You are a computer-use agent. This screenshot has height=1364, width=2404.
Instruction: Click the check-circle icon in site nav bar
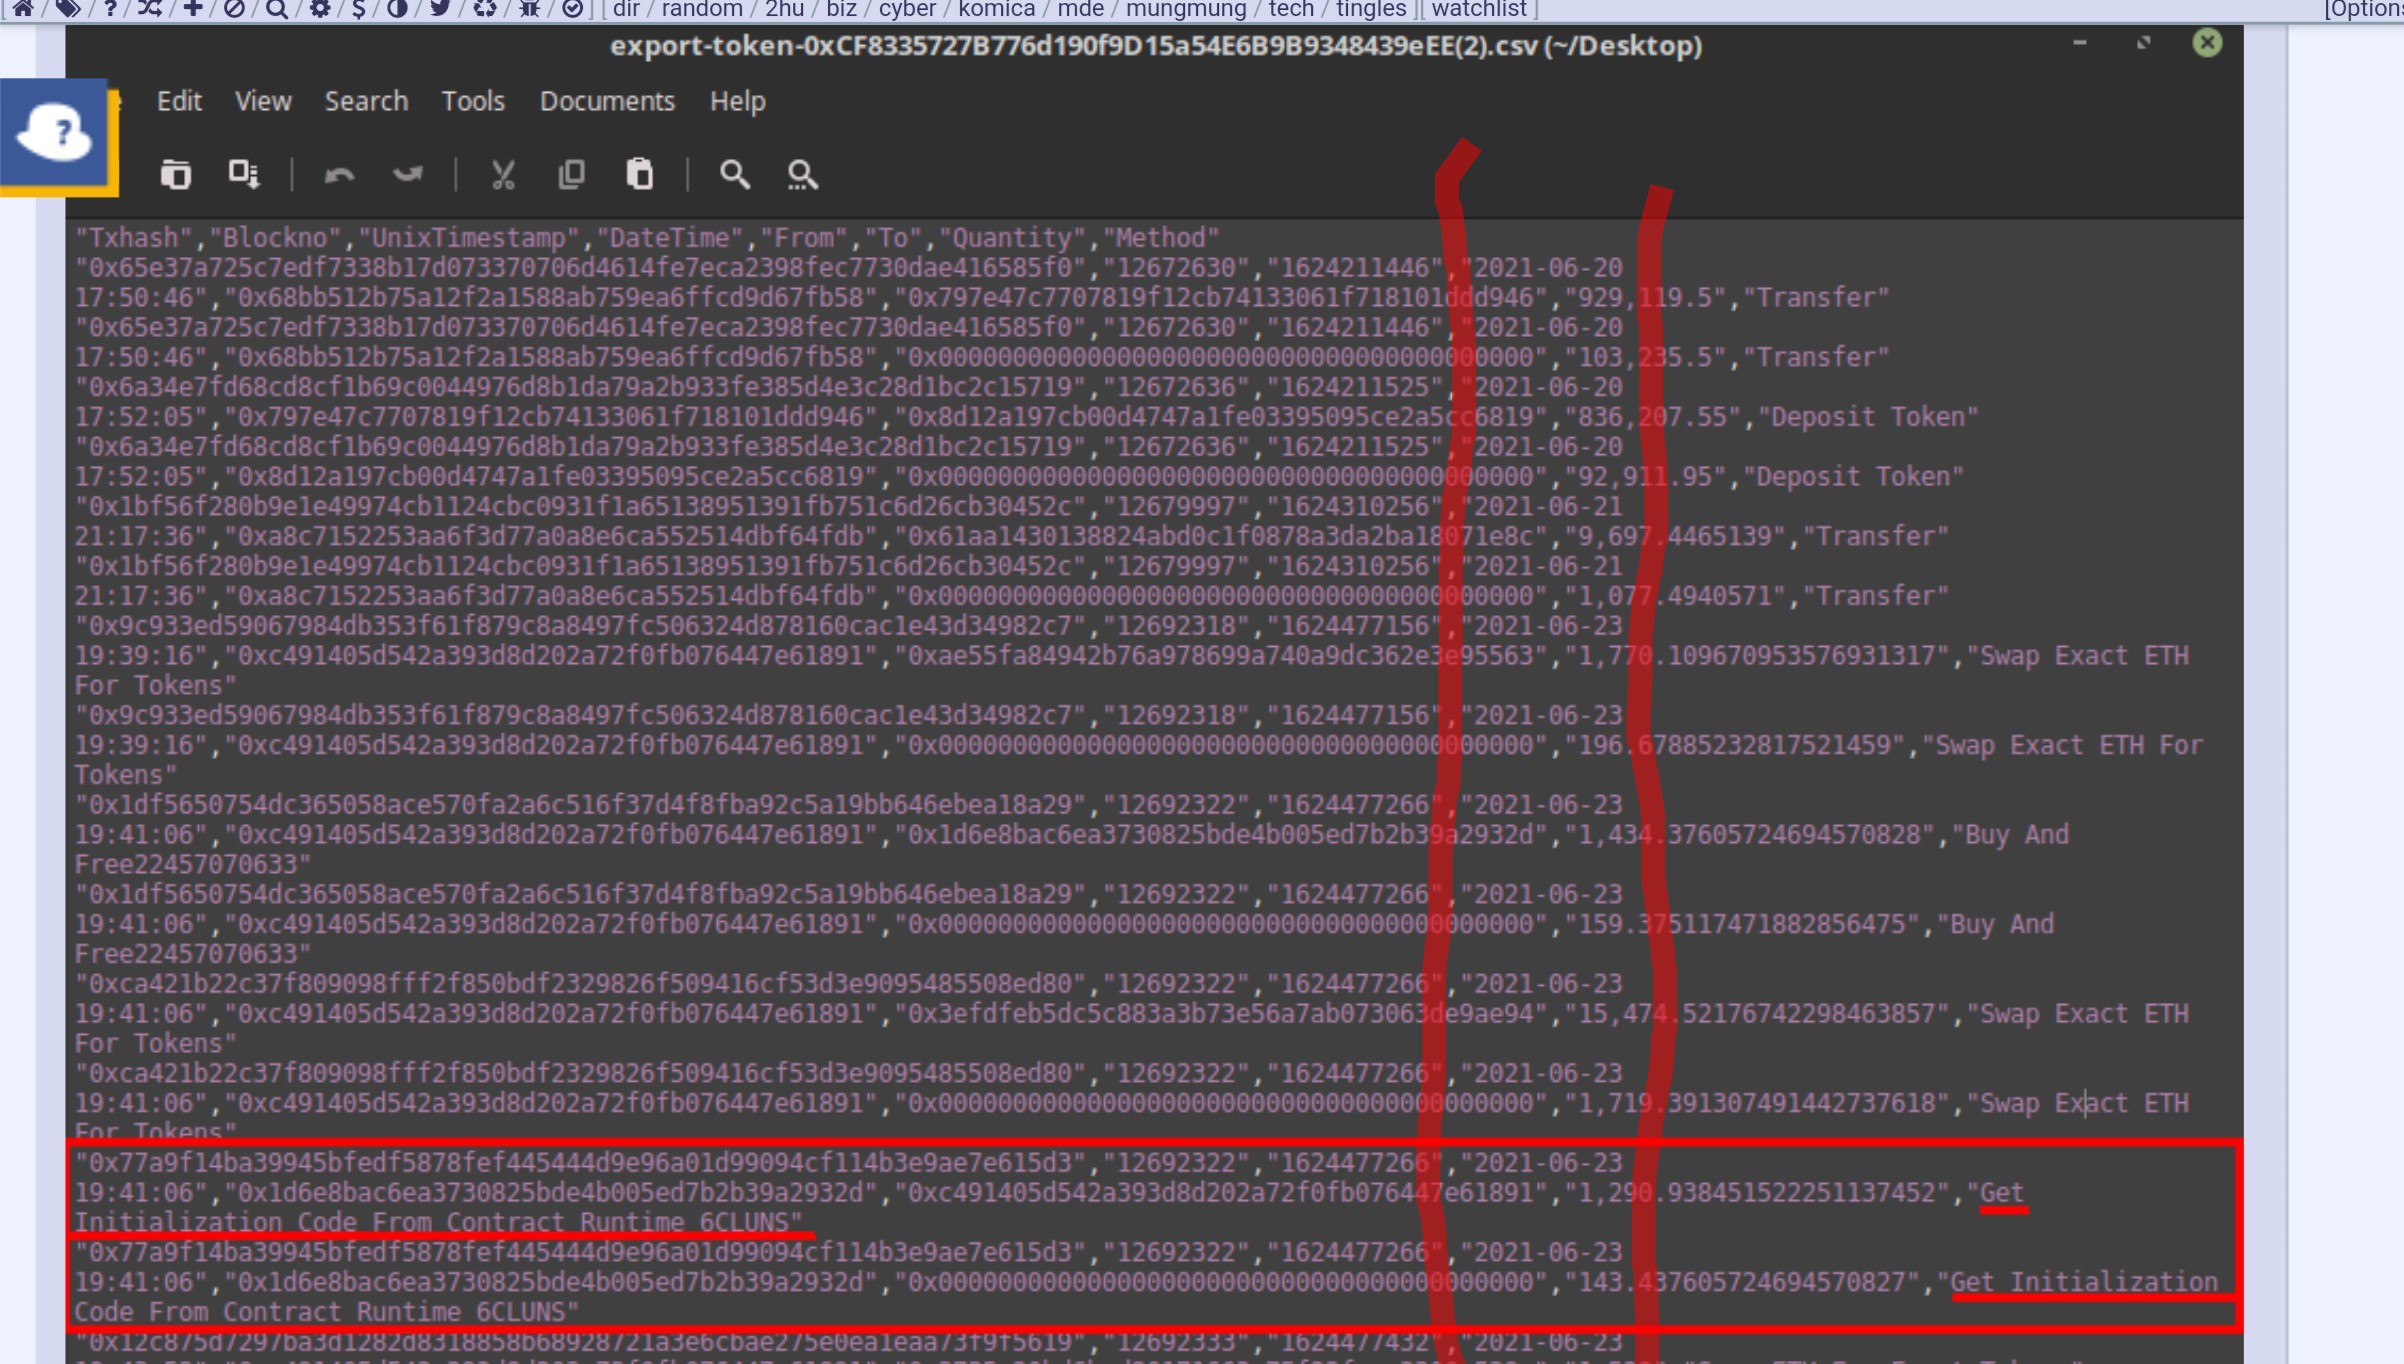[572, 9]
